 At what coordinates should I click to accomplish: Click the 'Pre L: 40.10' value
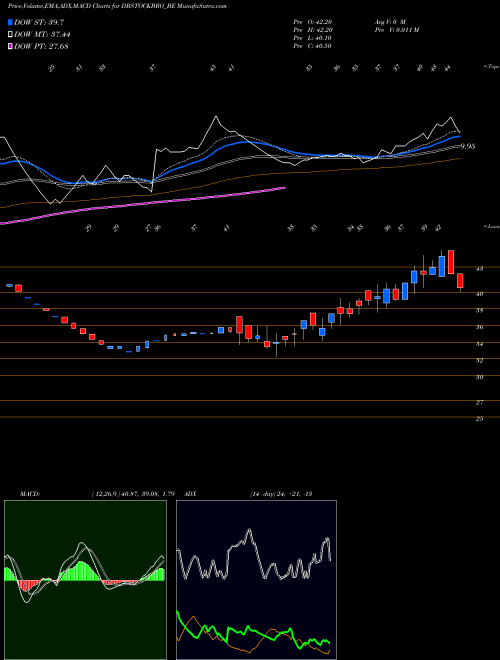[x=312, y=38]
